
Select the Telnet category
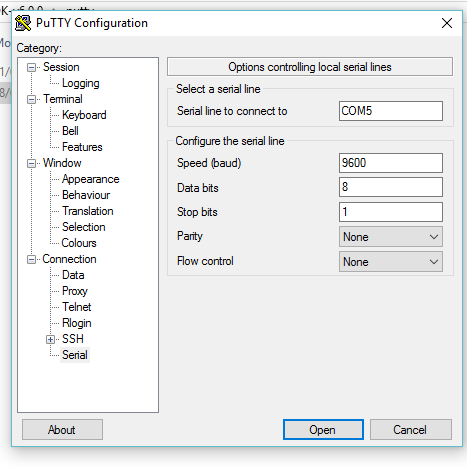coord(77,307)
